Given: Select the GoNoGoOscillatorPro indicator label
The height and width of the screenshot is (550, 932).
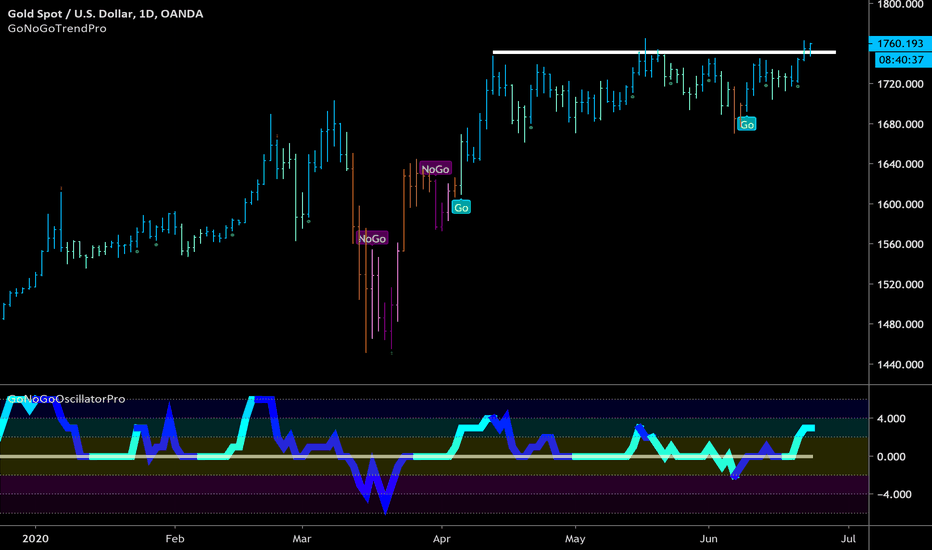Looking at the screenshot, I should coord(66,399).
